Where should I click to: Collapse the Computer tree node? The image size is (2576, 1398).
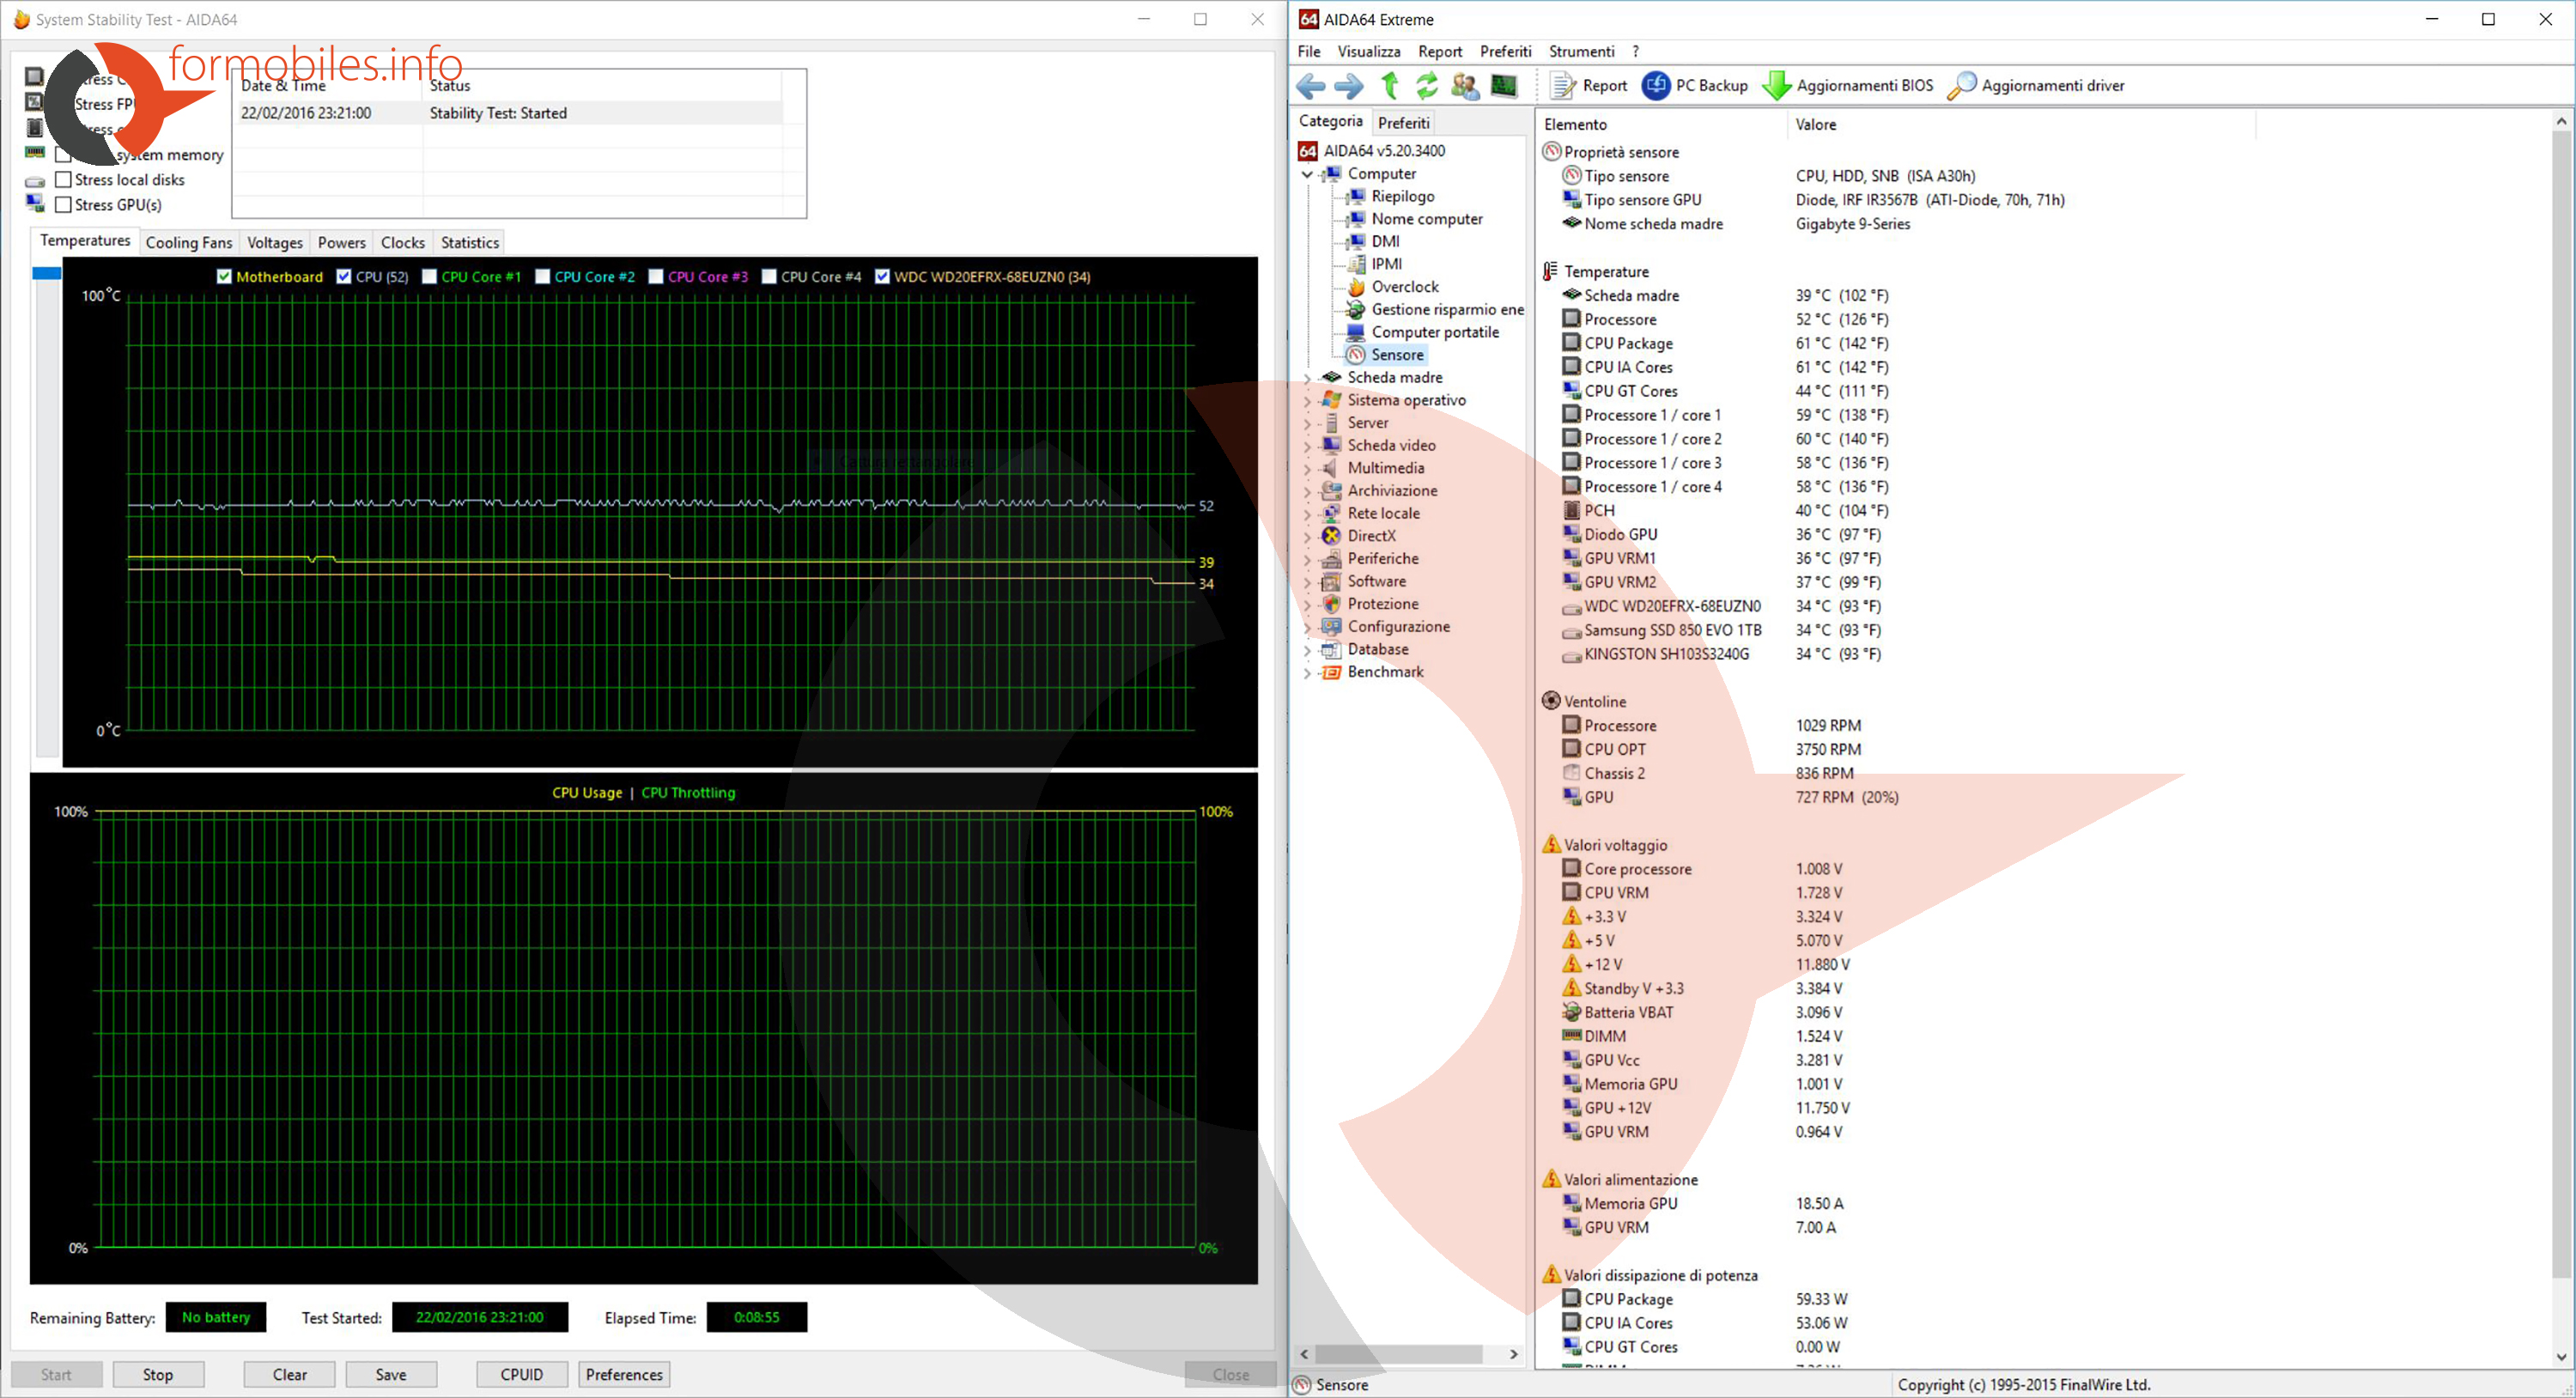click(x=1307, y=174)
